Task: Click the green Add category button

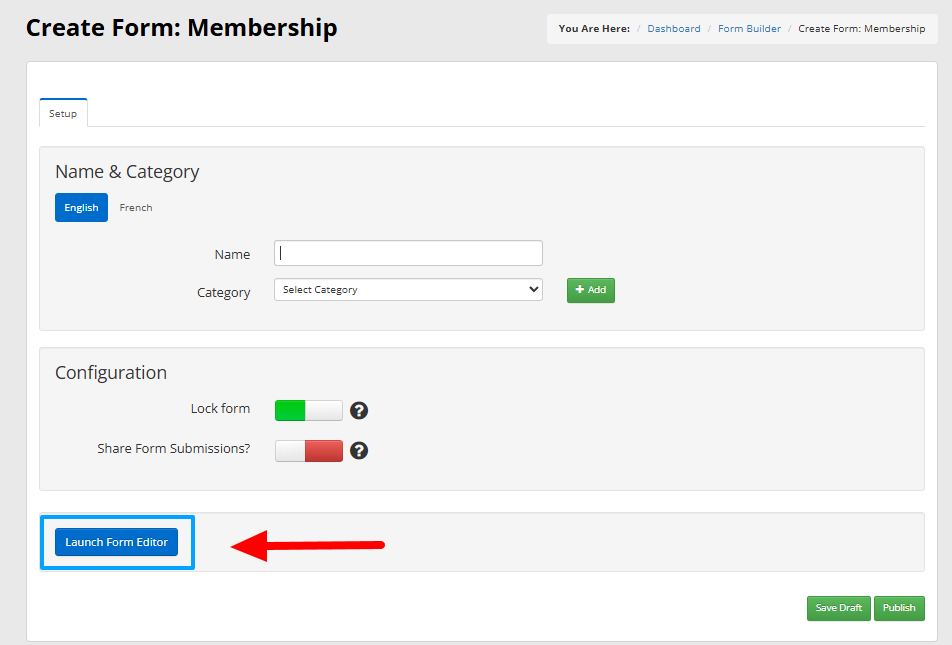Action: [x=591, y=290]
